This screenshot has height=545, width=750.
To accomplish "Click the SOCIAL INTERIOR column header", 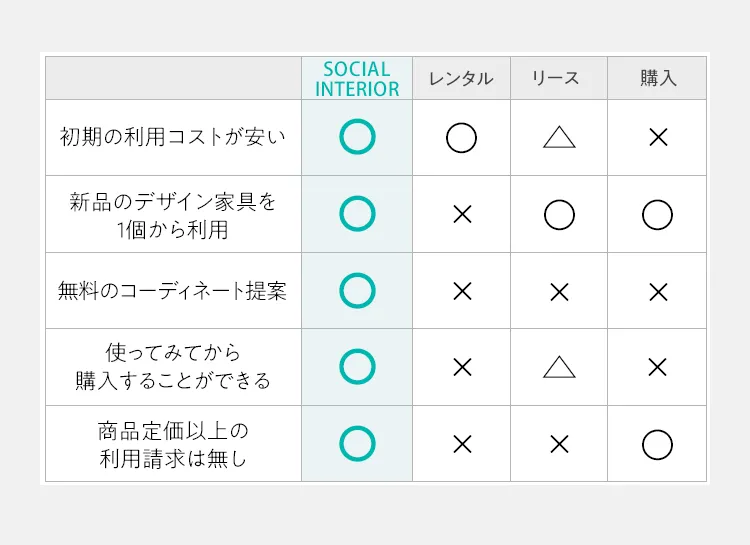I will click(357, 79).
